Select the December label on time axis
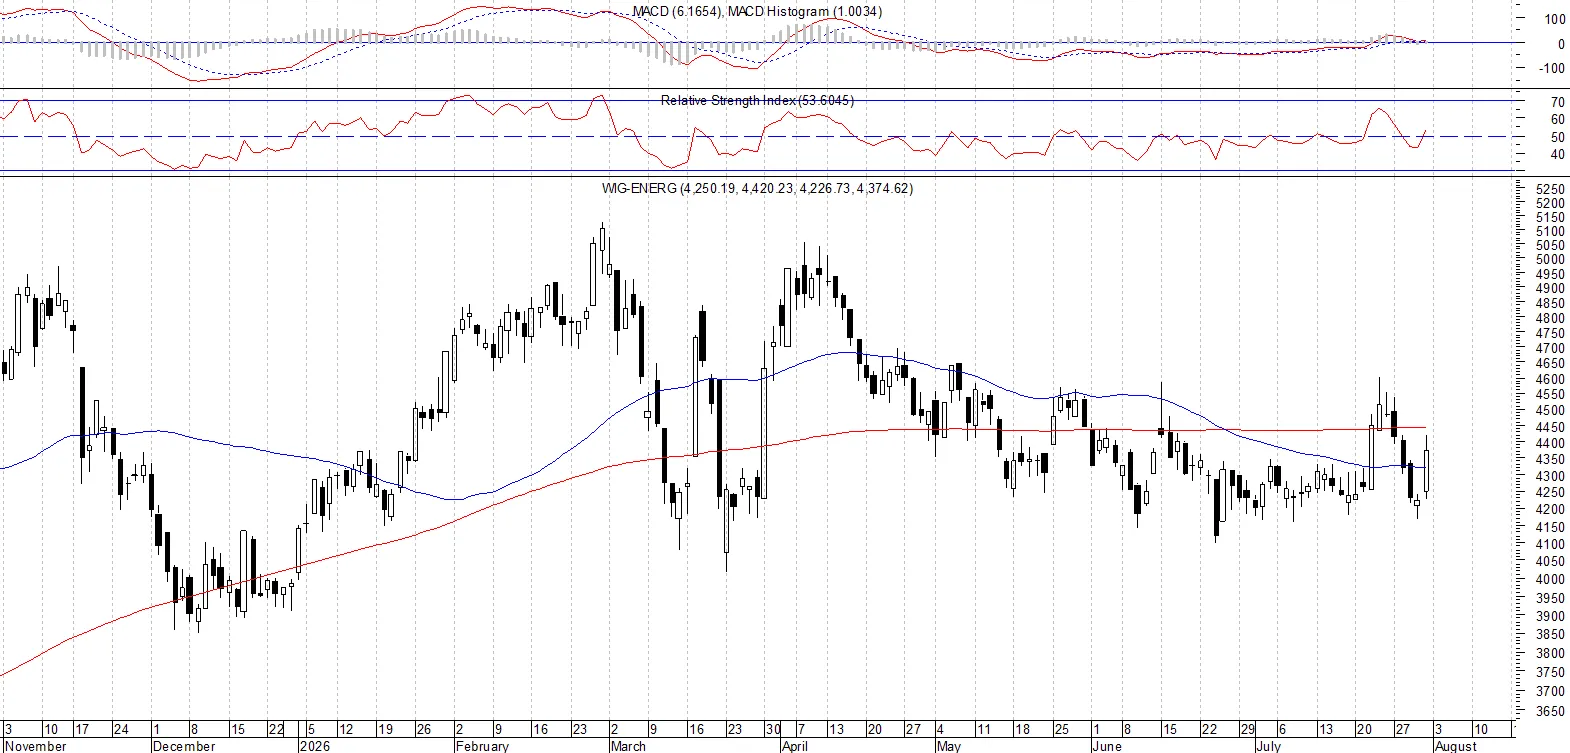The image size is (1570, 753). point(184,746)
